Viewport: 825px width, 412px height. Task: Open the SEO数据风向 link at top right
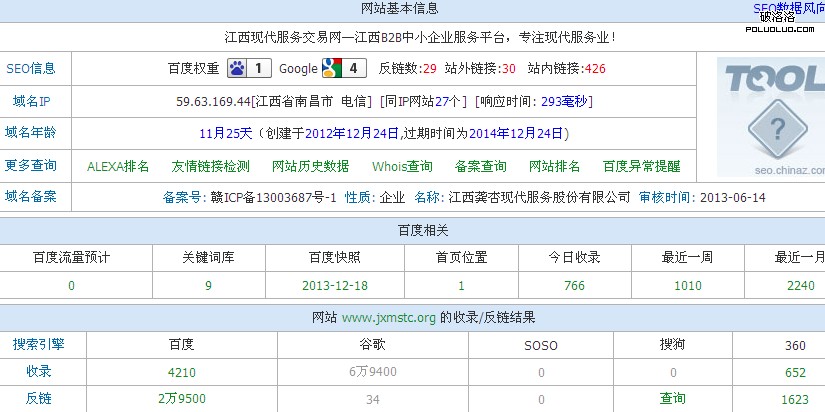[788, 8]
